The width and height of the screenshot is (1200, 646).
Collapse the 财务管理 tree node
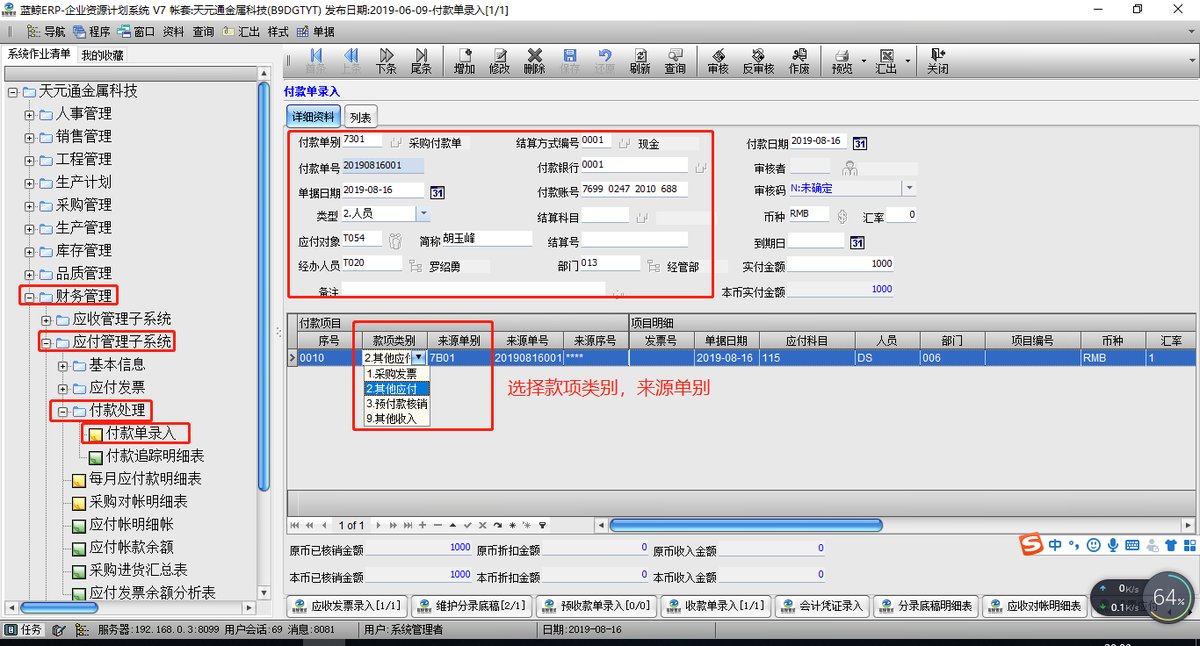tap(28, 297)
